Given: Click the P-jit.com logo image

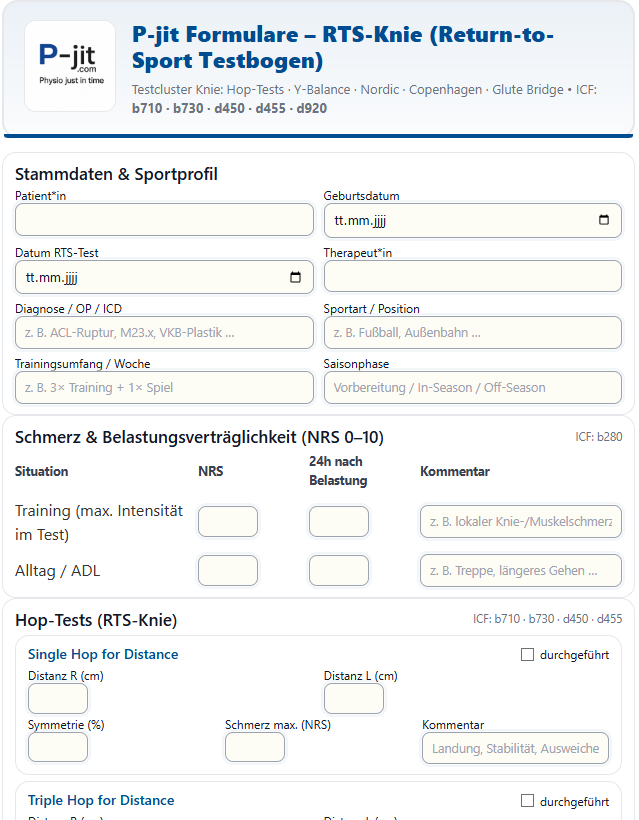Looking at the screenshot, I should pyautogui.click(x=70, y=66).
